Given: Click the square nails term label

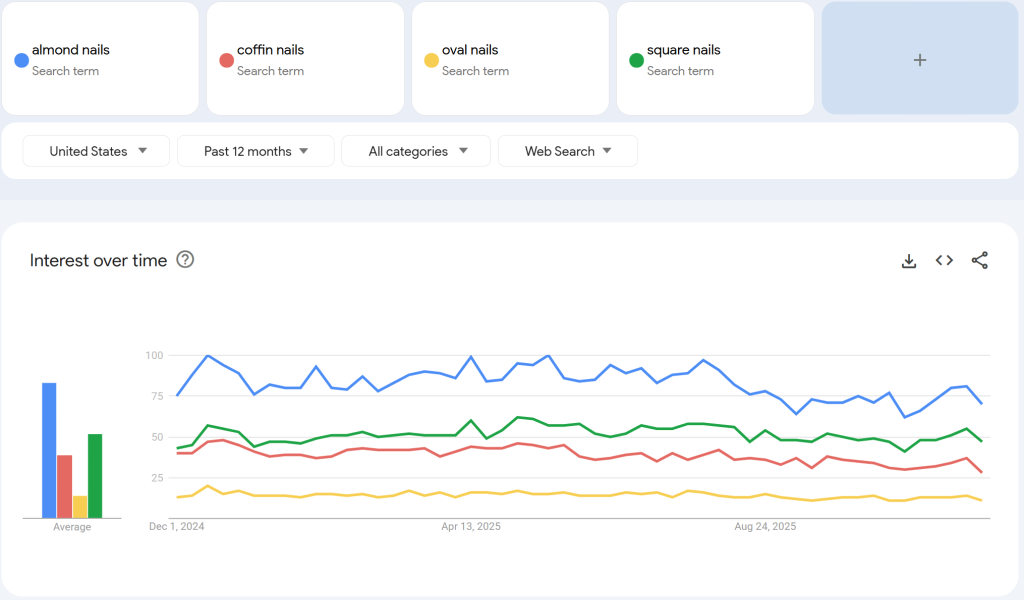Looking at the screenshot, I should pyautogui.click(x=686, y=49).
